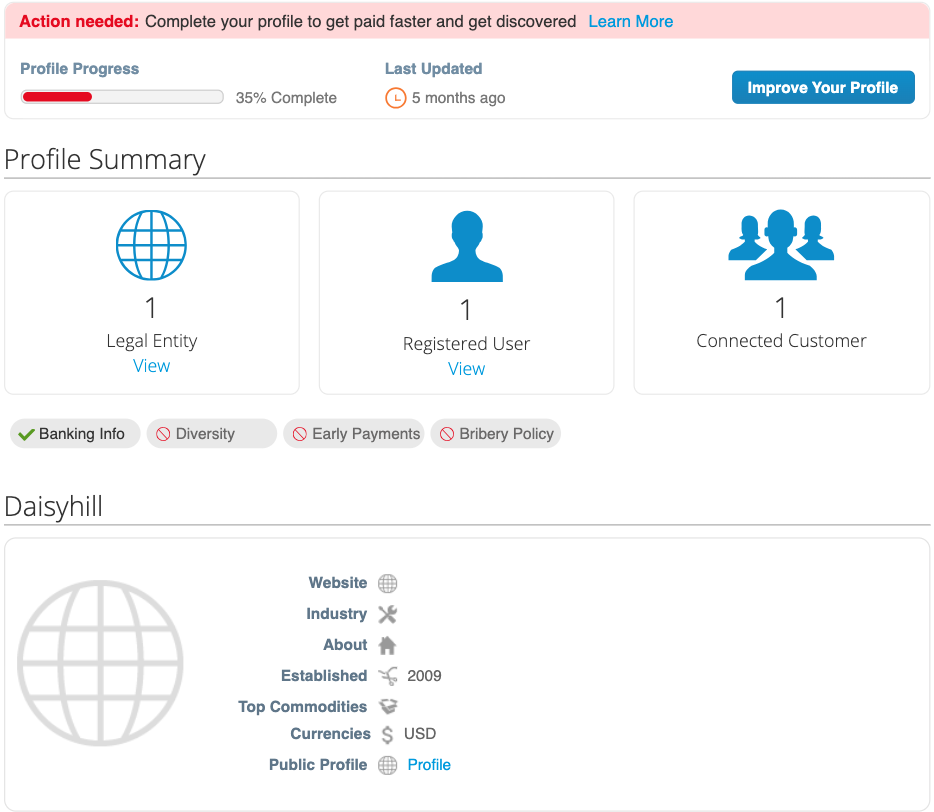
Task: Click the Legal Entity globe icon
Action: coord(151,244)
